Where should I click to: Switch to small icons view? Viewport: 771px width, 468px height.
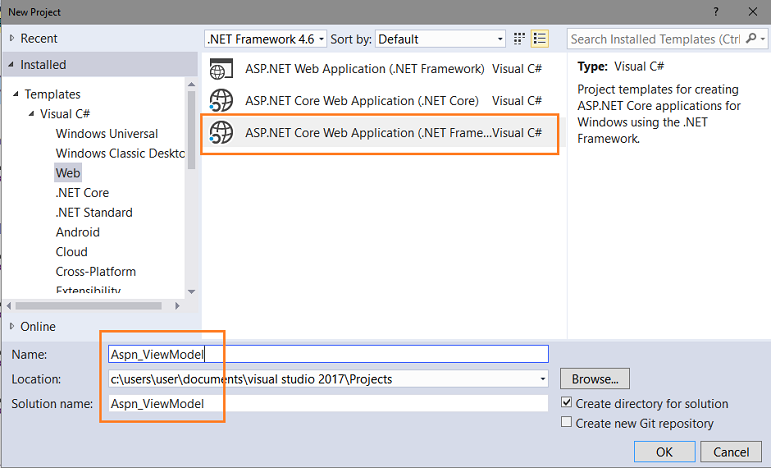519,39
